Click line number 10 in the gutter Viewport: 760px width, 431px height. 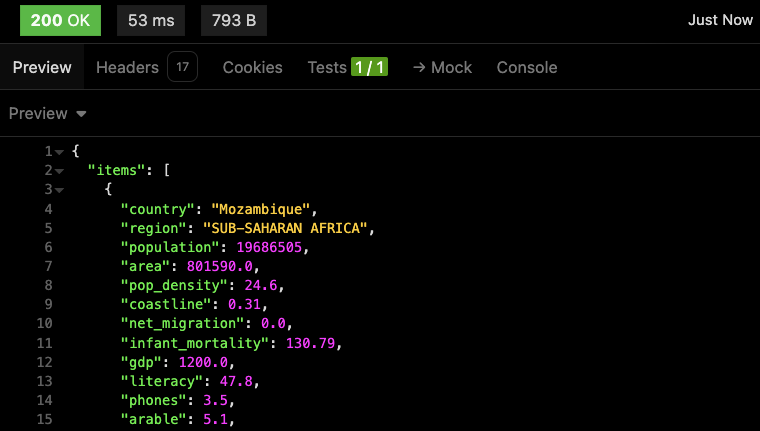coord(44,323)
